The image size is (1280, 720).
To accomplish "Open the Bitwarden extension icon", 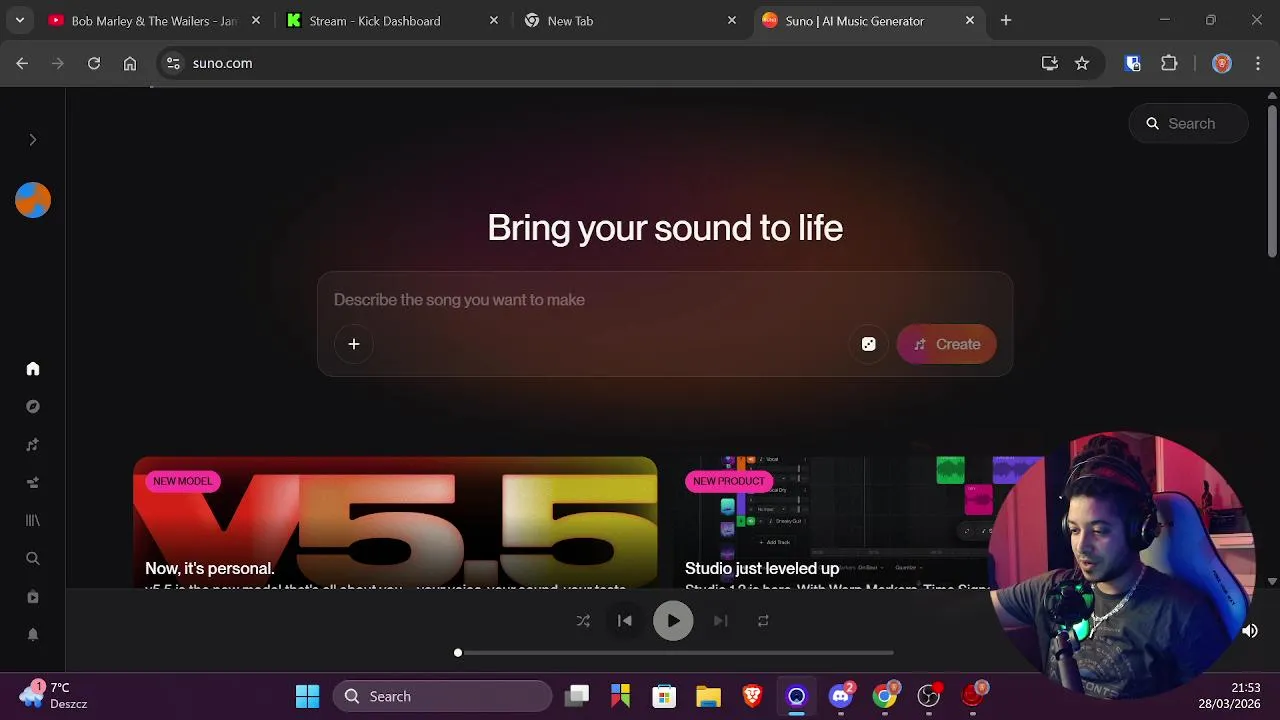I will pyautogui.click(x=1133, y=63).
